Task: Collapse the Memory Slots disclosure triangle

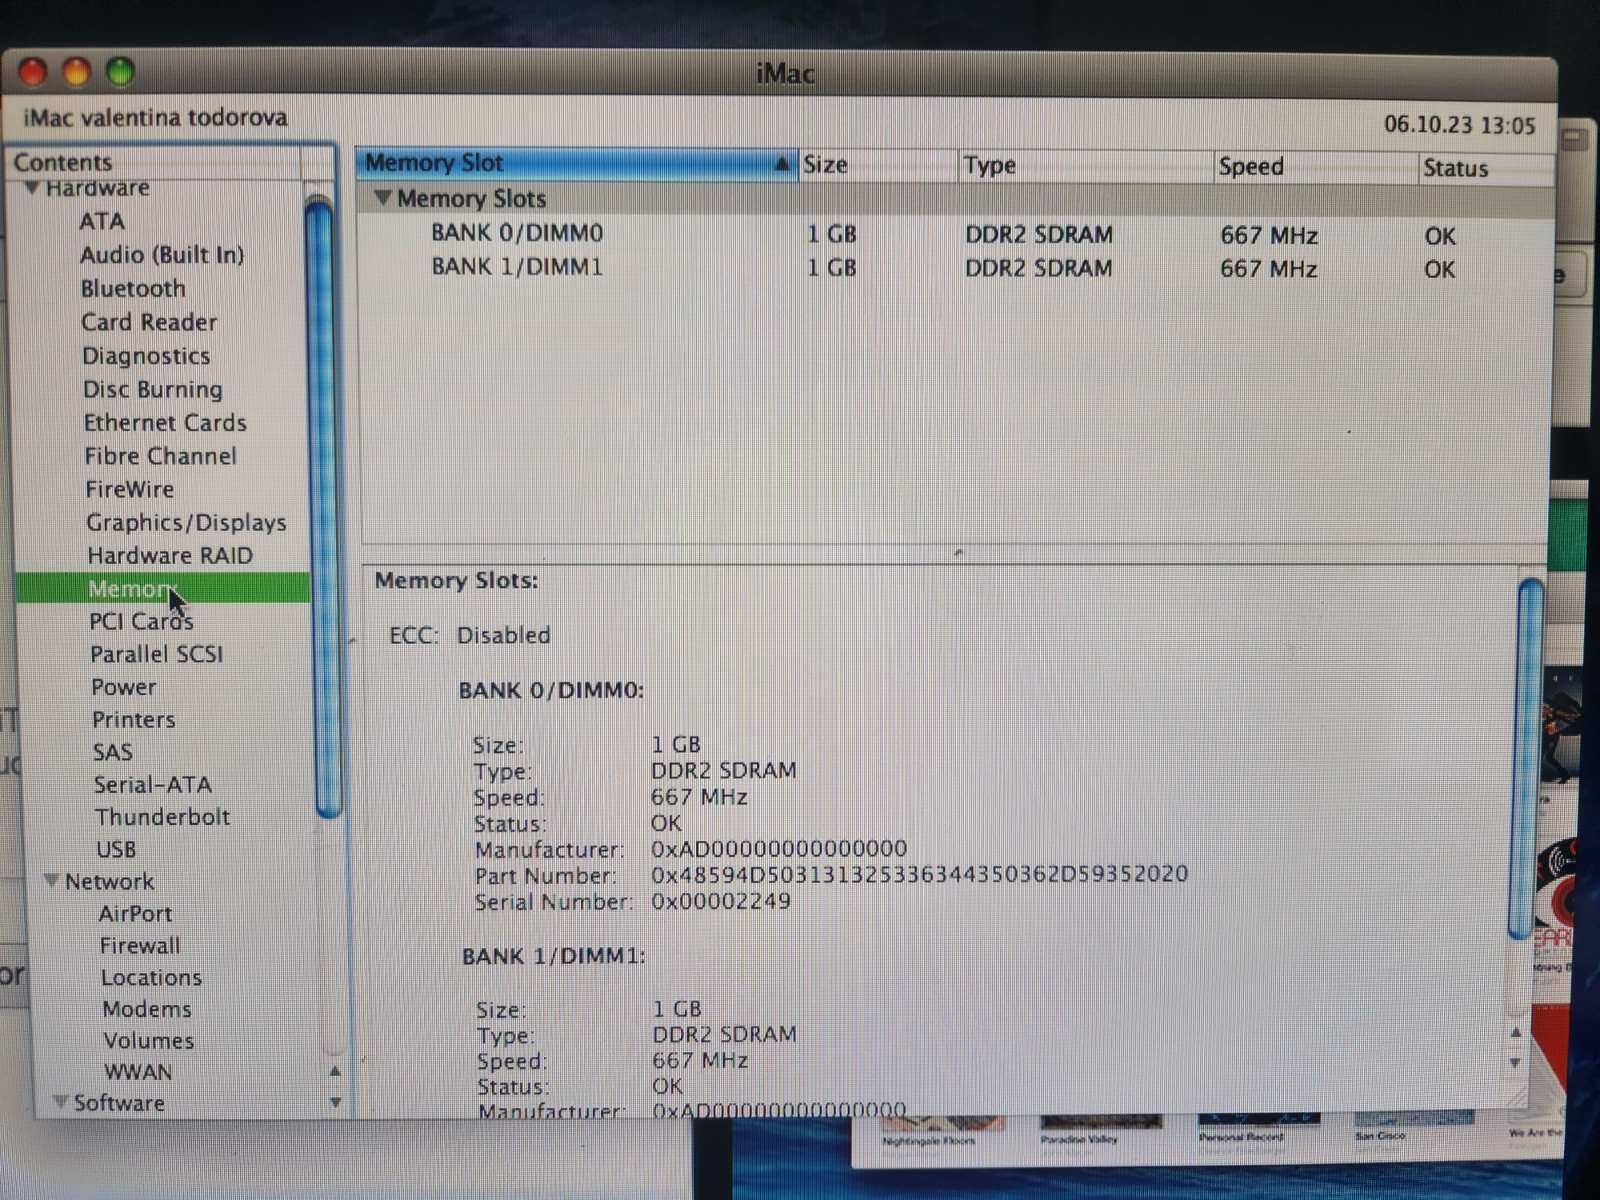Action: pyautogui.click(x=382, y=198)
